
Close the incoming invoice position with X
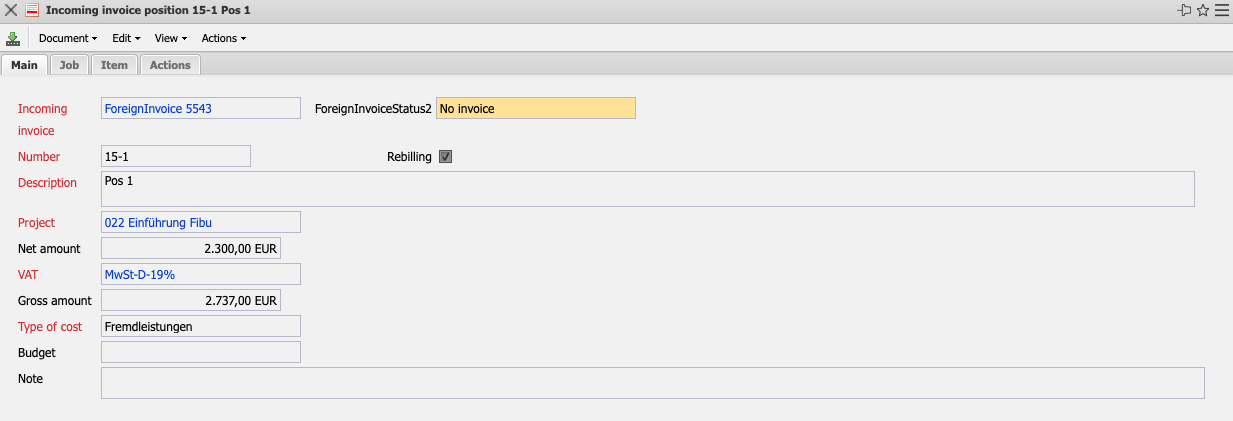(x=11, y=10)
